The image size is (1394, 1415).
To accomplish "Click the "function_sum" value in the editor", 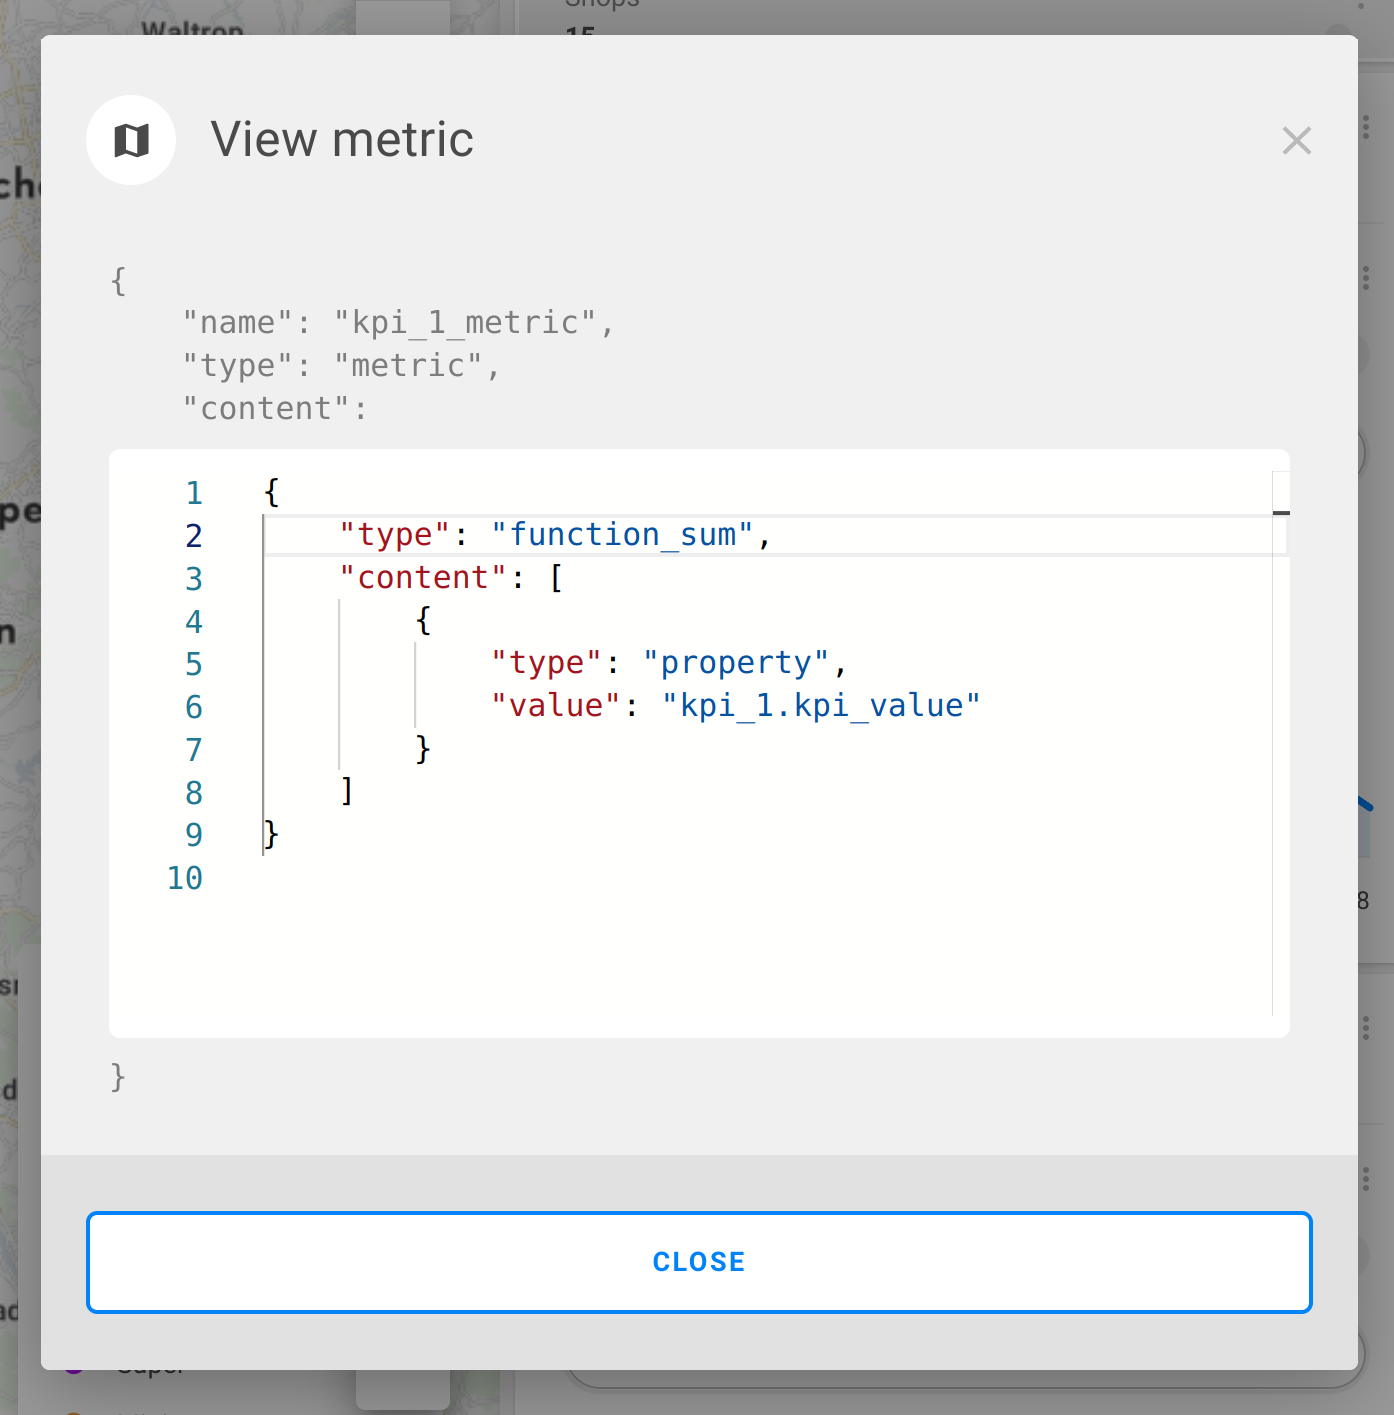I will 621,535.
